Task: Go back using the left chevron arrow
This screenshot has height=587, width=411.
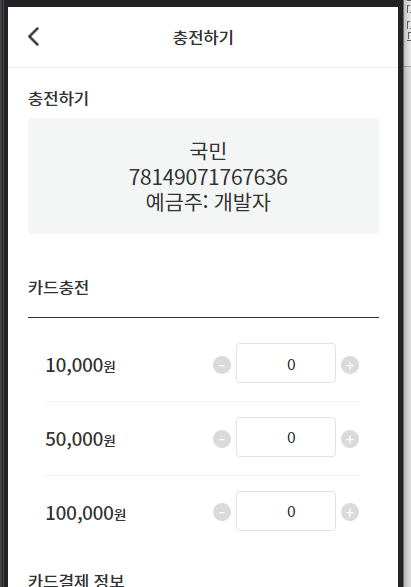Action: tap(34, 37)
